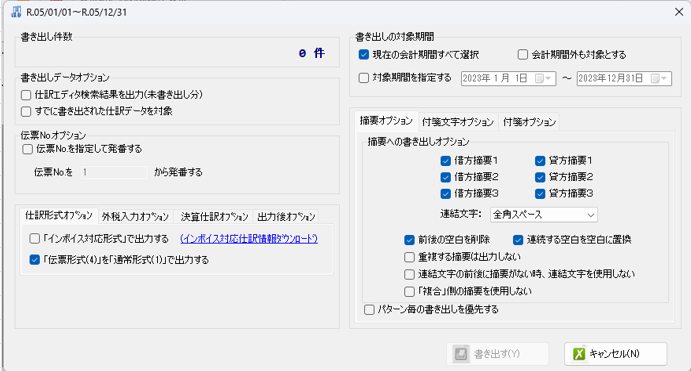Click the R.05/01/01~R.05/12/31 title text

77,12
